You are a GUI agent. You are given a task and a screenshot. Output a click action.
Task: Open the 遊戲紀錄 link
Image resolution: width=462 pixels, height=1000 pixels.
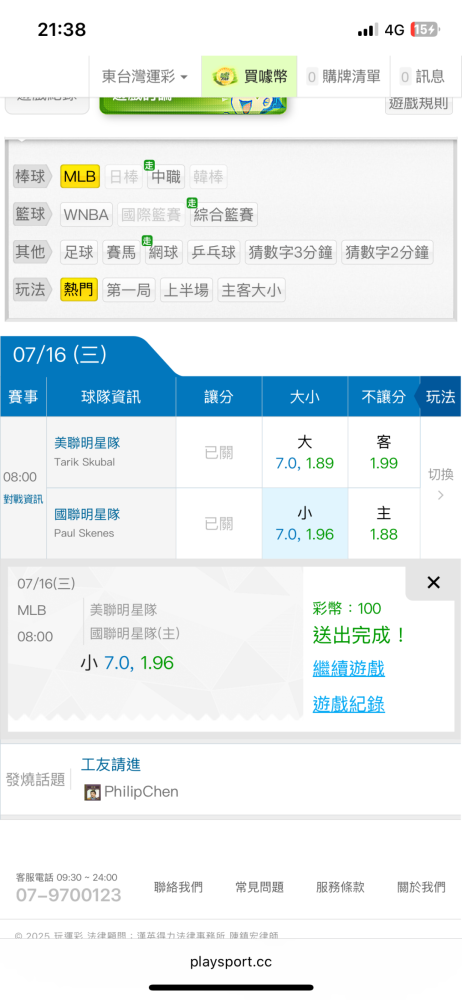[x=348, y=705]
